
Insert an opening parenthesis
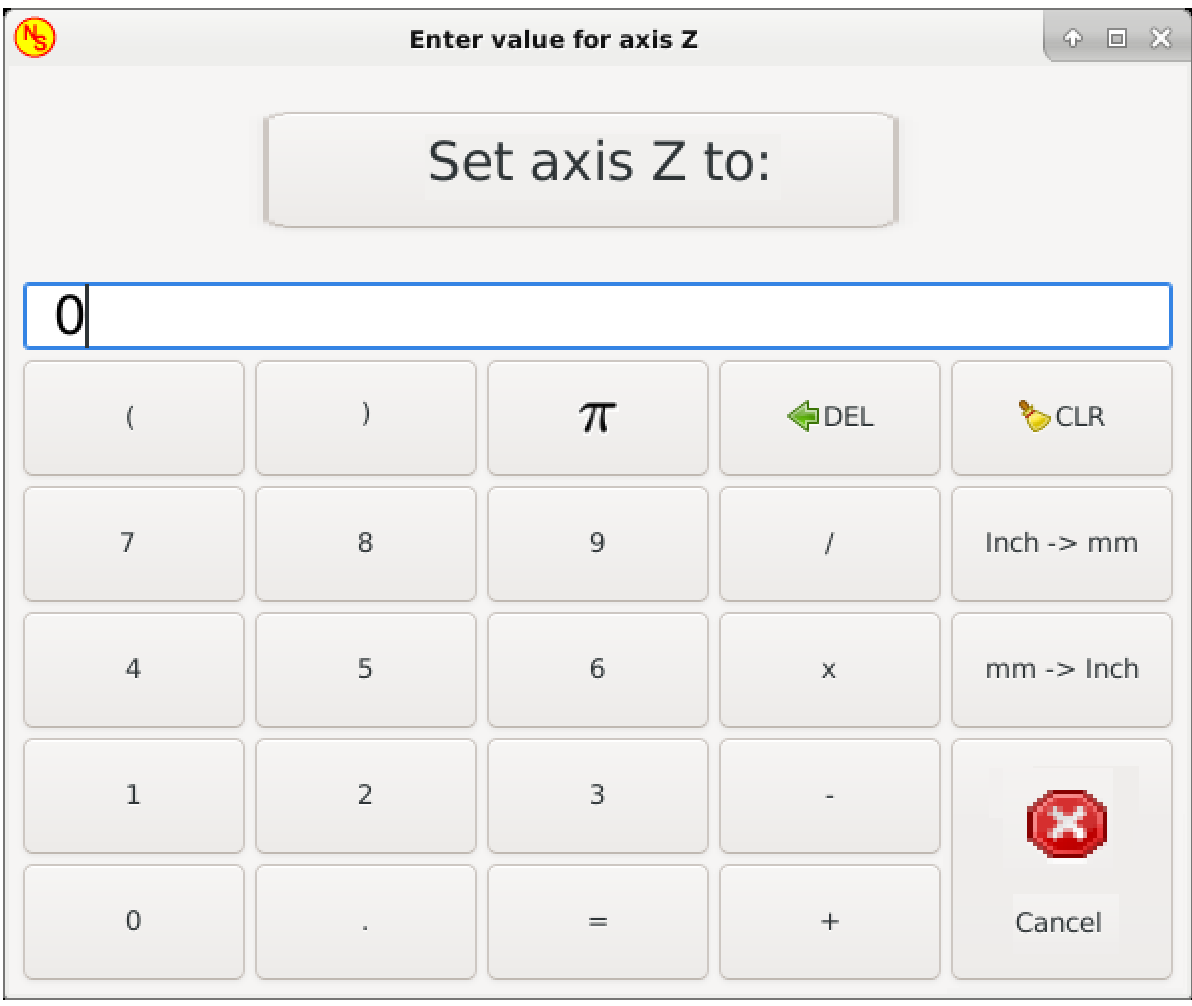[133, 417]
